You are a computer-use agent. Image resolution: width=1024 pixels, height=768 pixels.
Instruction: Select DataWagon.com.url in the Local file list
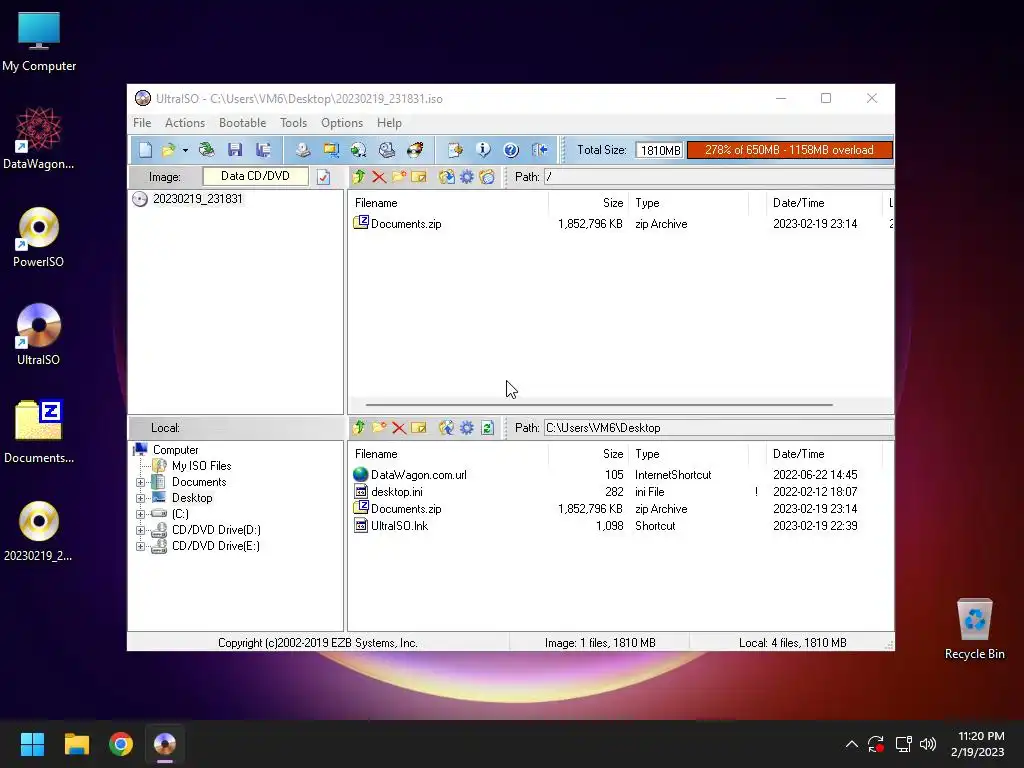pyautogui.click(x=419, y=475)
